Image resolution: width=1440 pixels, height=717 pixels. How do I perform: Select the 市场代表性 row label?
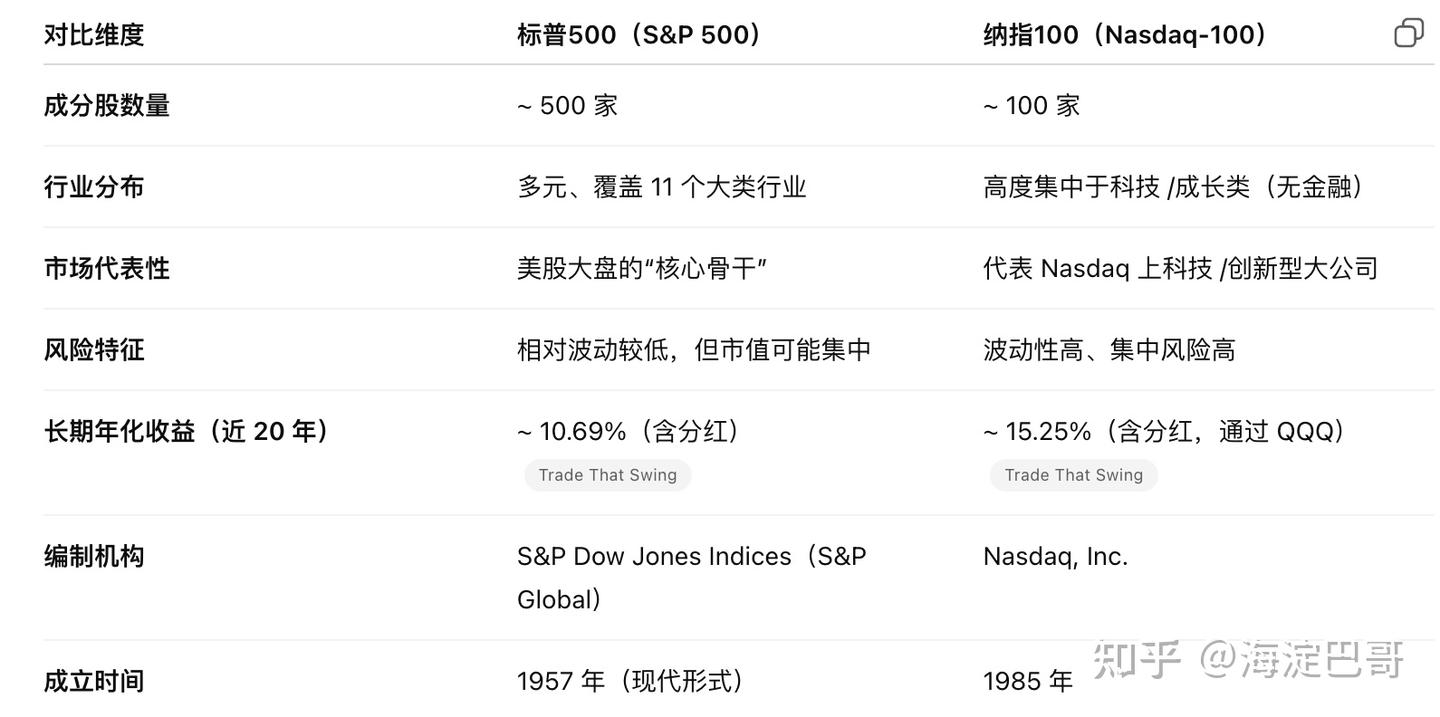[107, 268]
